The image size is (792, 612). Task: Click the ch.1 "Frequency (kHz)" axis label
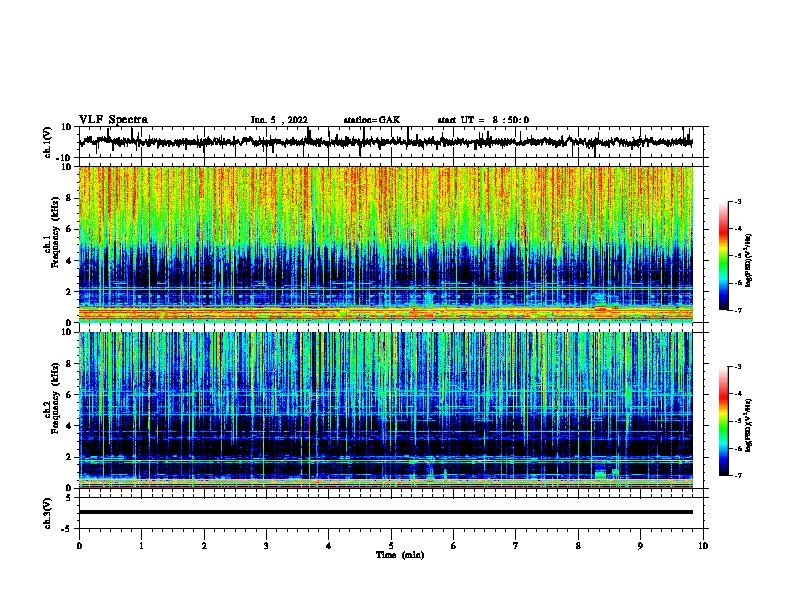[x=56, y=232]
